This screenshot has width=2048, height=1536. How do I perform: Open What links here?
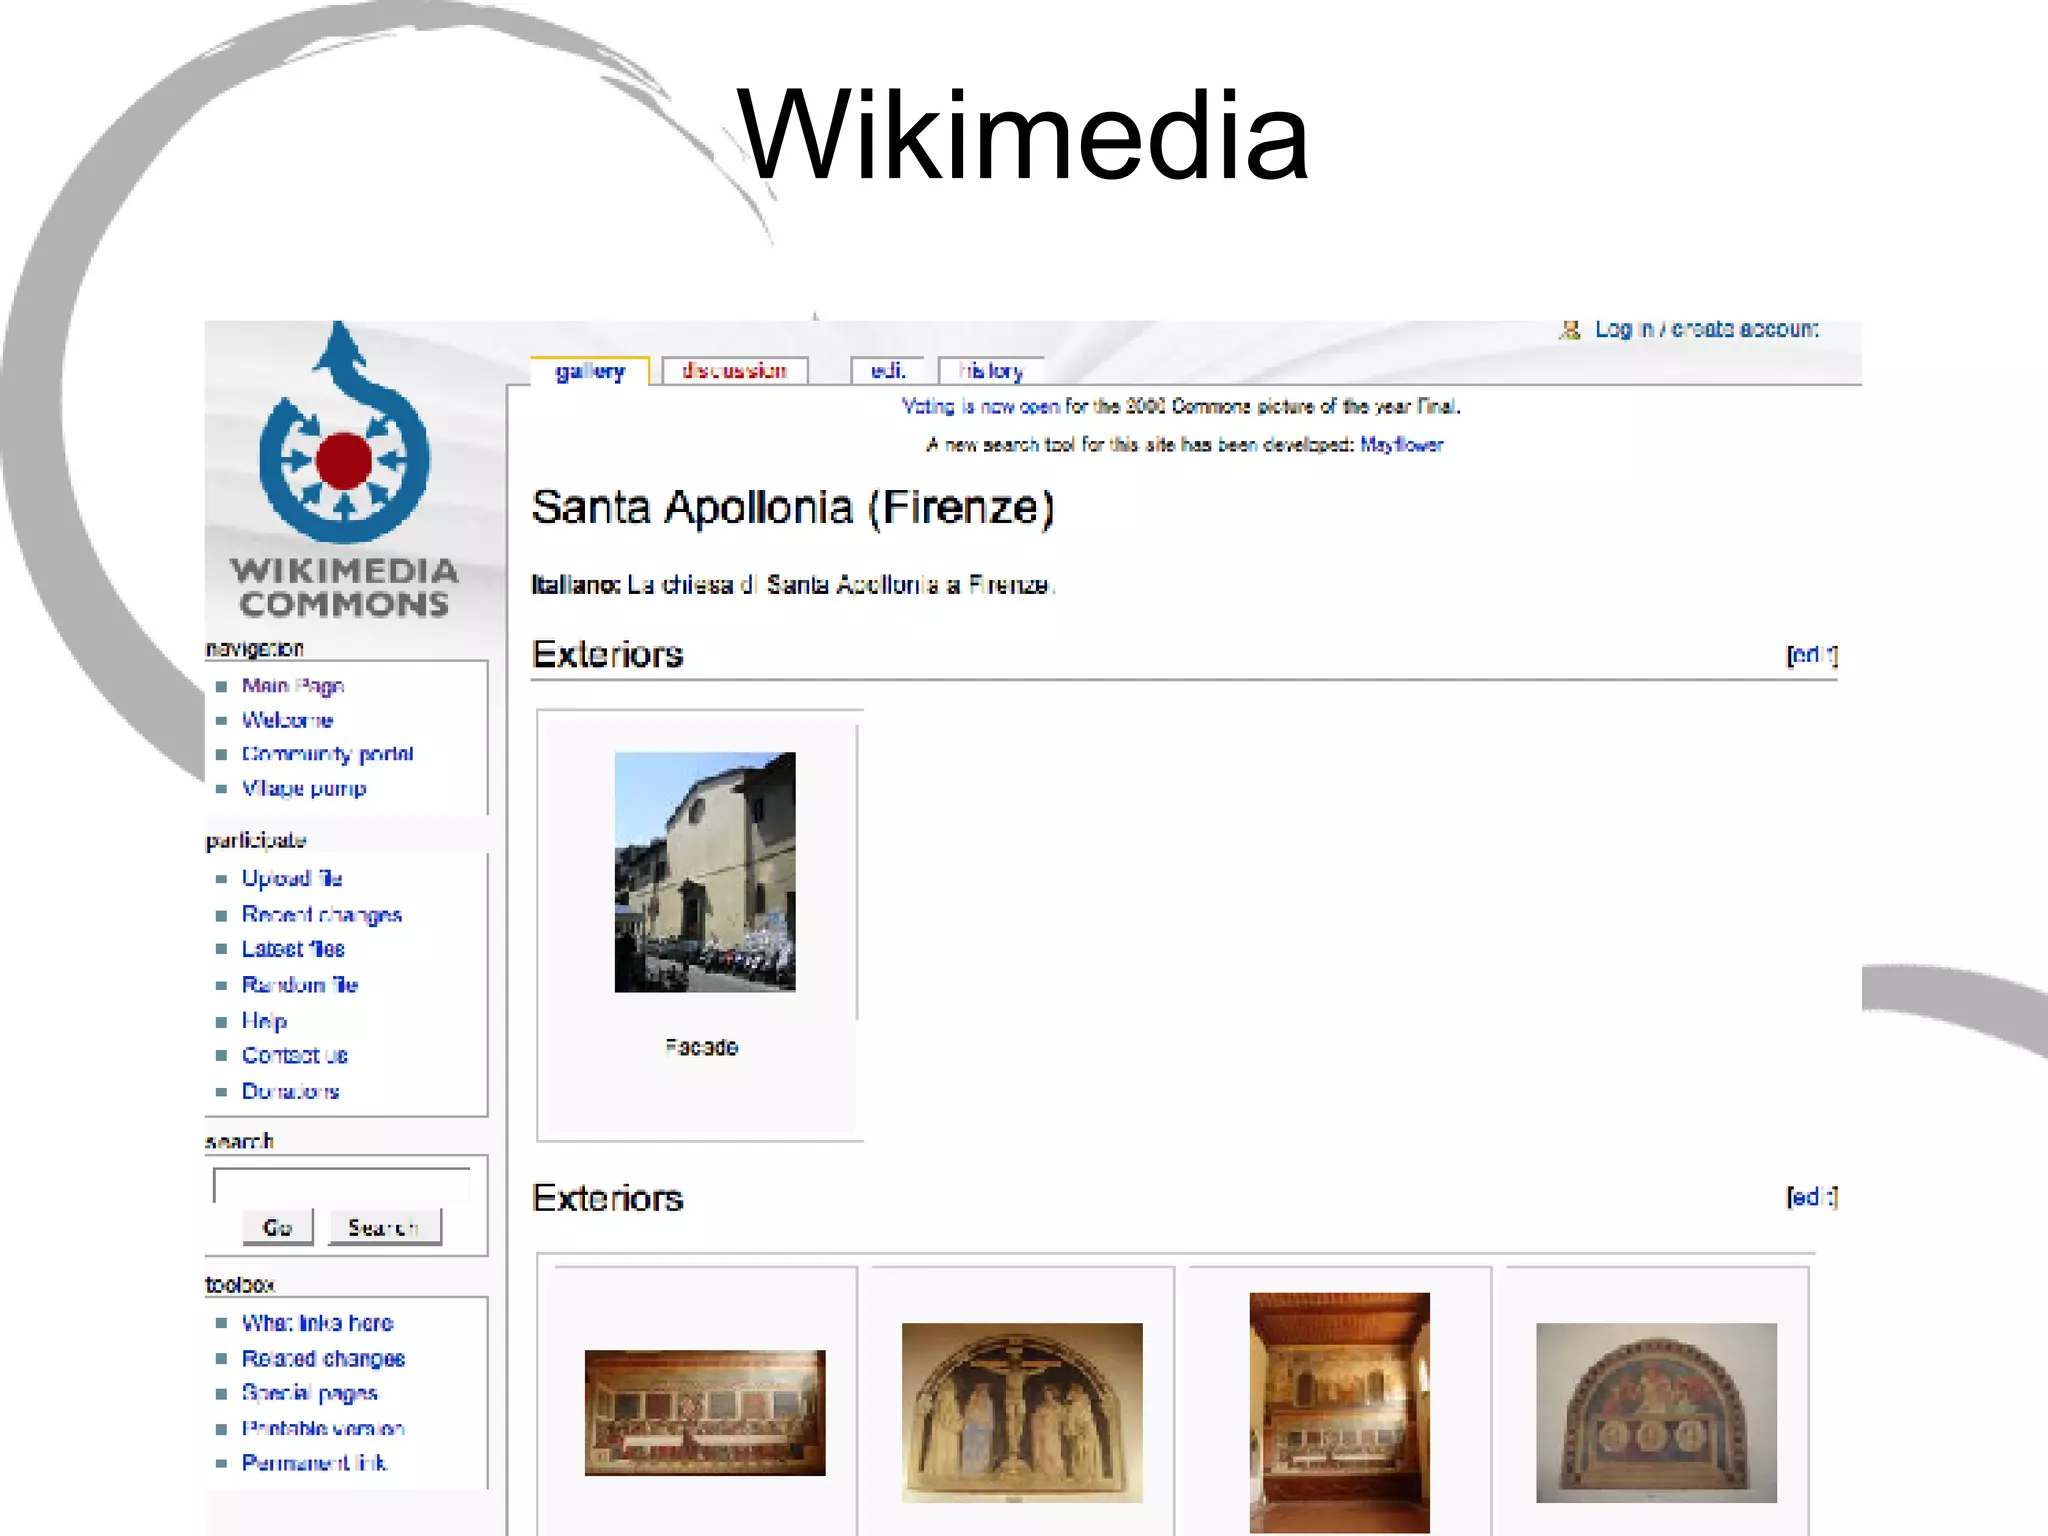coord(318,1323)
